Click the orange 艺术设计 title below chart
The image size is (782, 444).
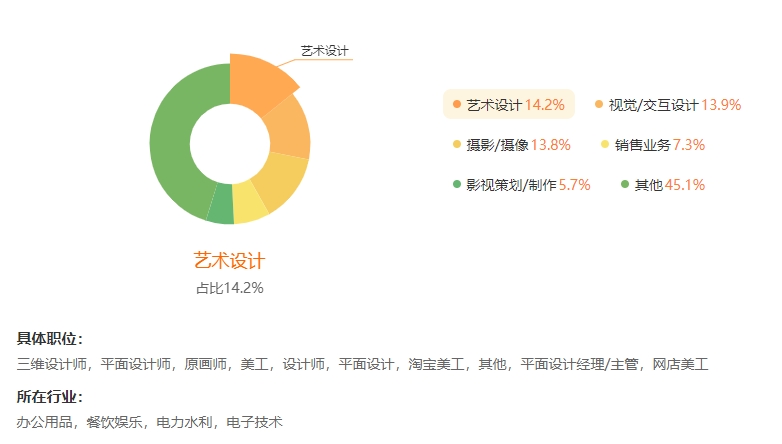point(229,261)
